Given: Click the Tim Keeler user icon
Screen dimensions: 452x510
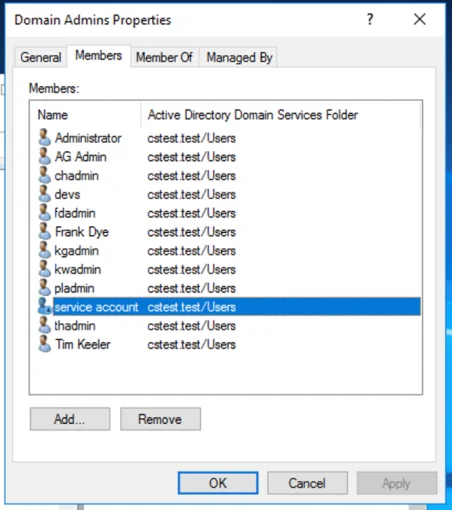Looking at the screenshot, I should pos(45,344).
